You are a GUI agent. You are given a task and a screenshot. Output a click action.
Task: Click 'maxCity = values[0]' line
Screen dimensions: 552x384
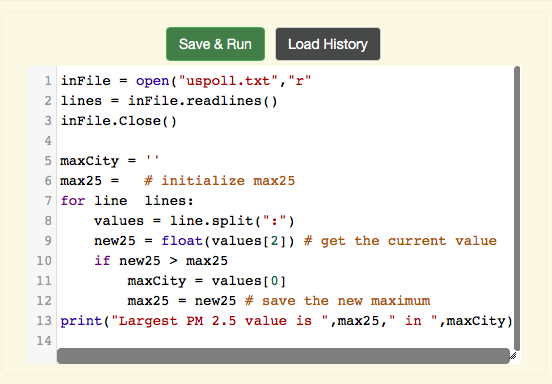click(x=207, y=281)
